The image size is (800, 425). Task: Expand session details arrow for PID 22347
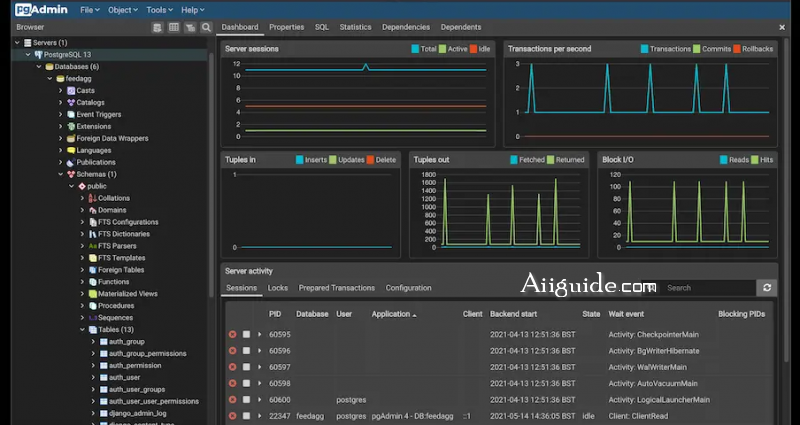(x=259, y=416)
